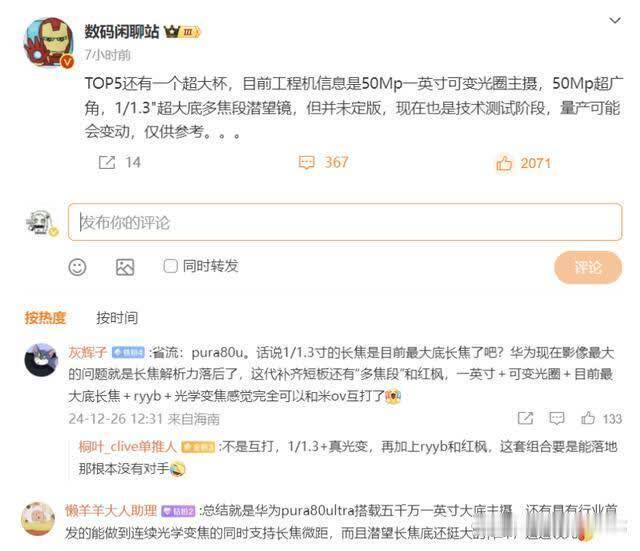Repost 灰辉子's comment using share icon
Viewport: 640px width, 551px height.
tap(525, 418)
